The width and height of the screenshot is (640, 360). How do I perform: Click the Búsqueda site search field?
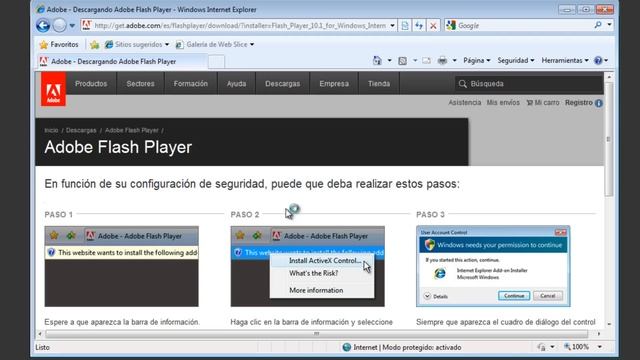tap(529, 84)
